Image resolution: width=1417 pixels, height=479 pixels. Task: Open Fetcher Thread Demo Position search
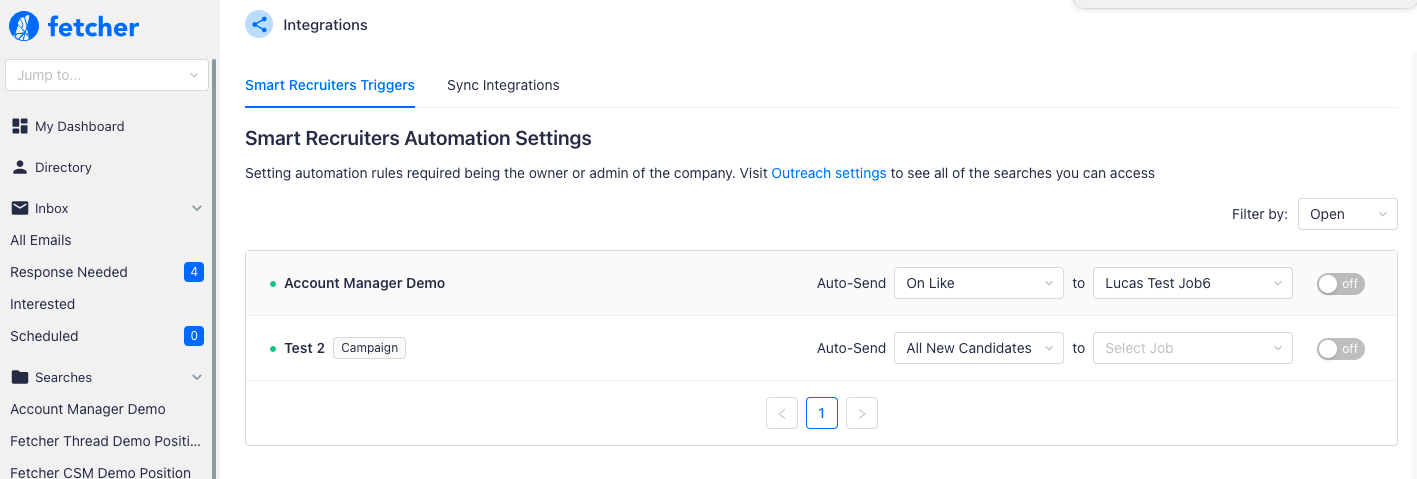coord(105,441)
